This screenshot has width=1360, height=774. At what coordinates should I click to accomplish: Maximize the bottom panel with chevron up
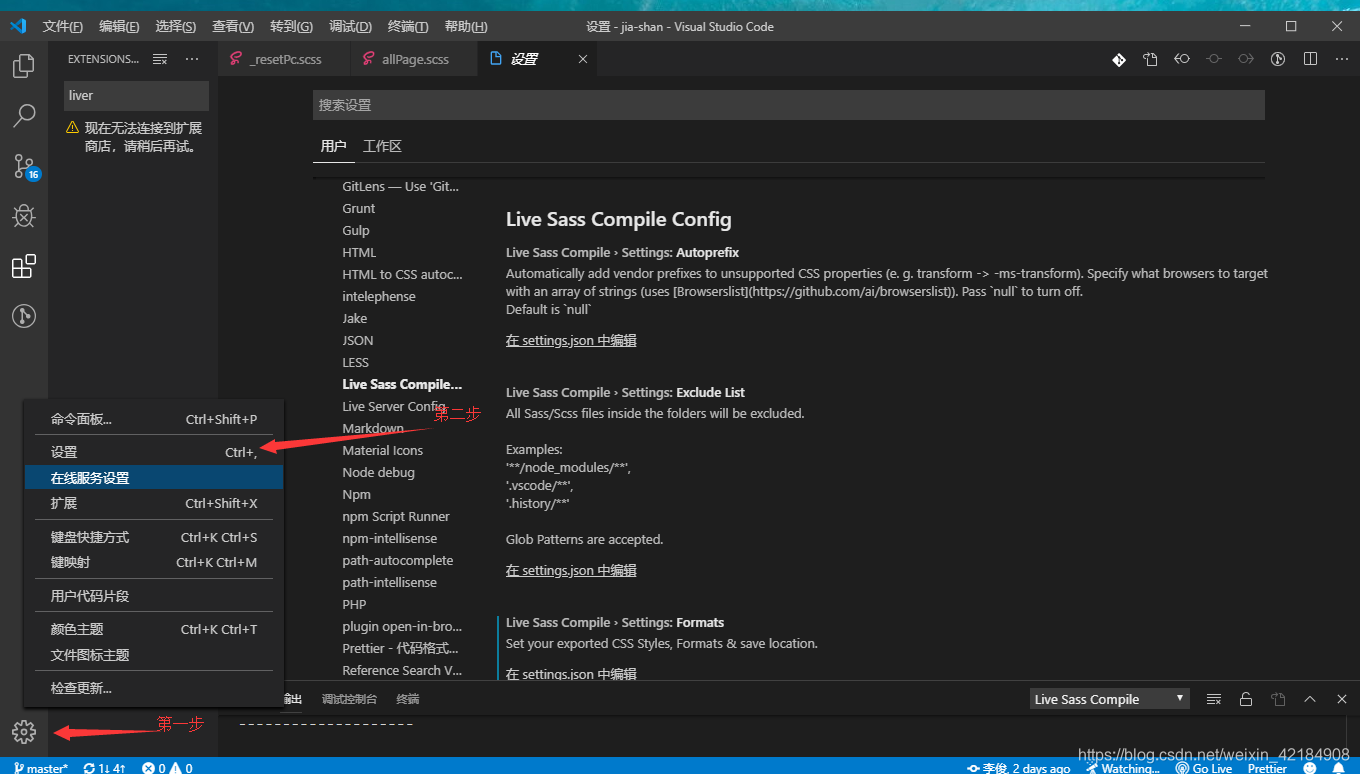tap(1310, 699)
